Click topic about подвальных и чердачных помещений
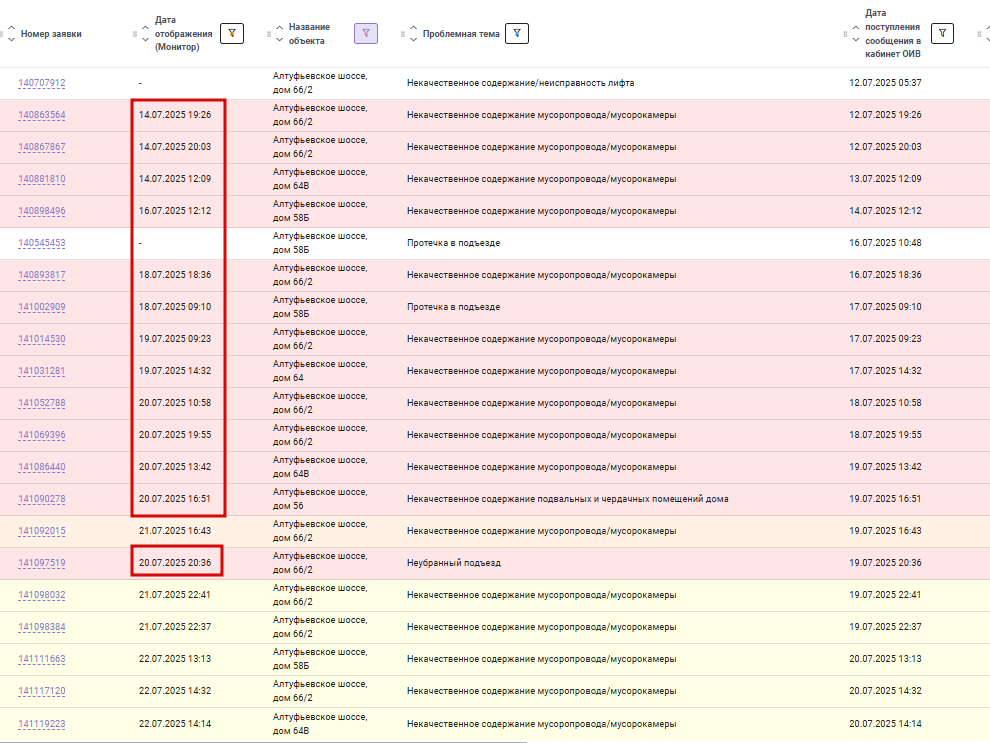990x743 pixels. click(x=568, y=499)
